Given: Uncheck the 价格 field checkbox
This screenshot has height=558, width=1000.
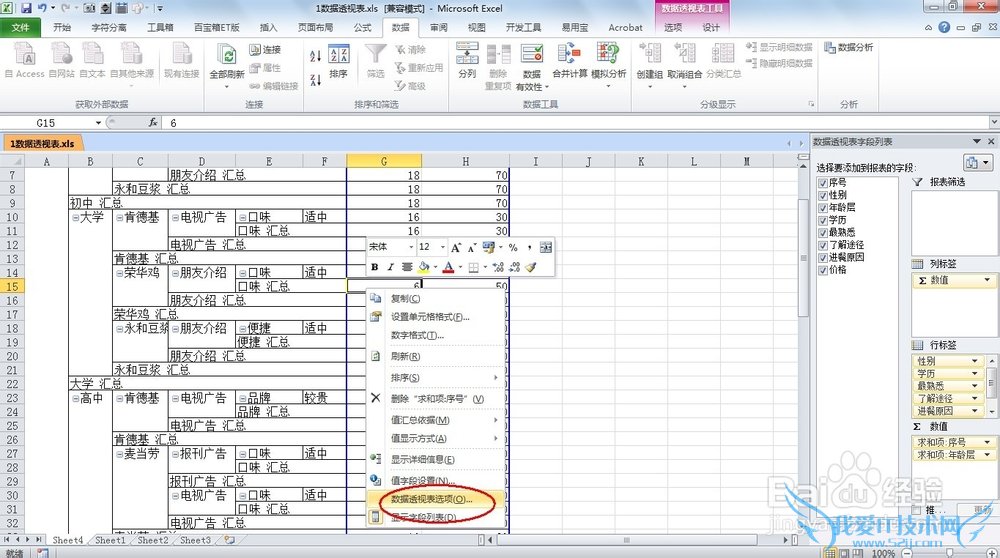Looking at the screenshot, I should pos(823,269).
